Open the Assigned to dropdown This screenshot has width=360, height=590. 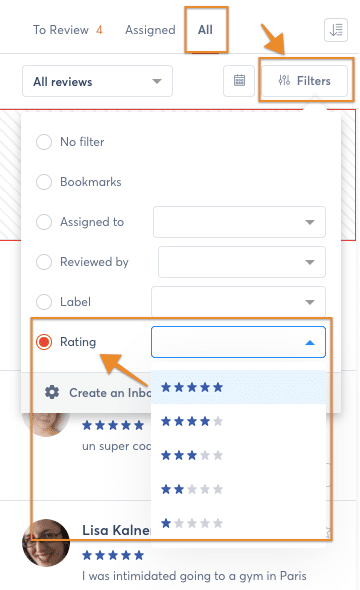[239, 222]
